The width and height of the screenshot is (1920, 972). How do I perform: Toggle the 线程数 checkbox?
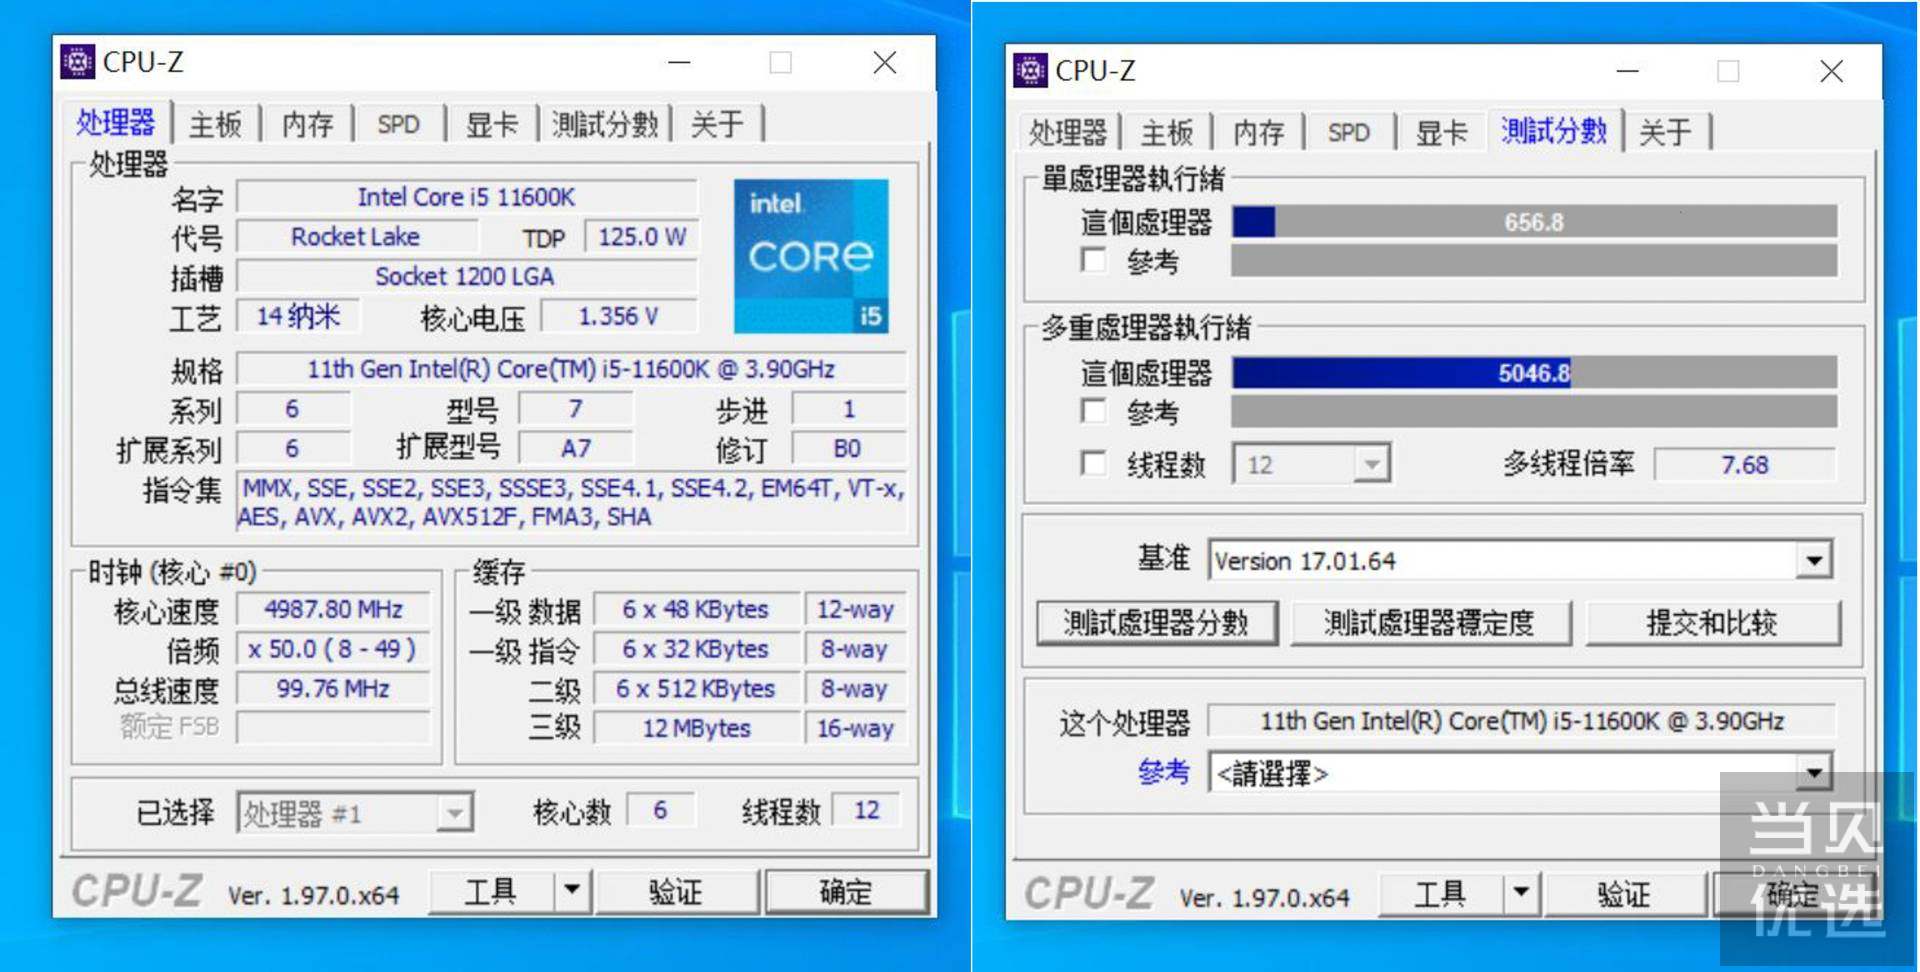point(1094,463)
